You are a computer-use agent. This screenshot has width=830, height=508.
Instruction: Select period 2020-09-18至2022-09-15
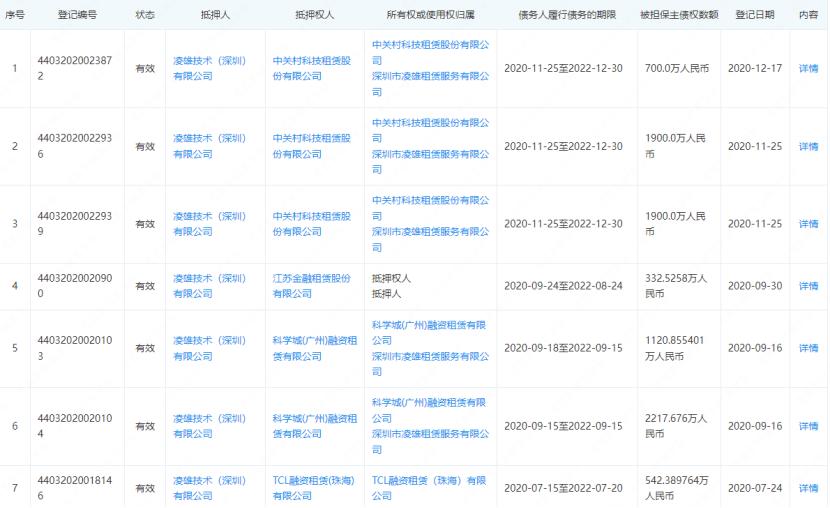click(563, 348)
